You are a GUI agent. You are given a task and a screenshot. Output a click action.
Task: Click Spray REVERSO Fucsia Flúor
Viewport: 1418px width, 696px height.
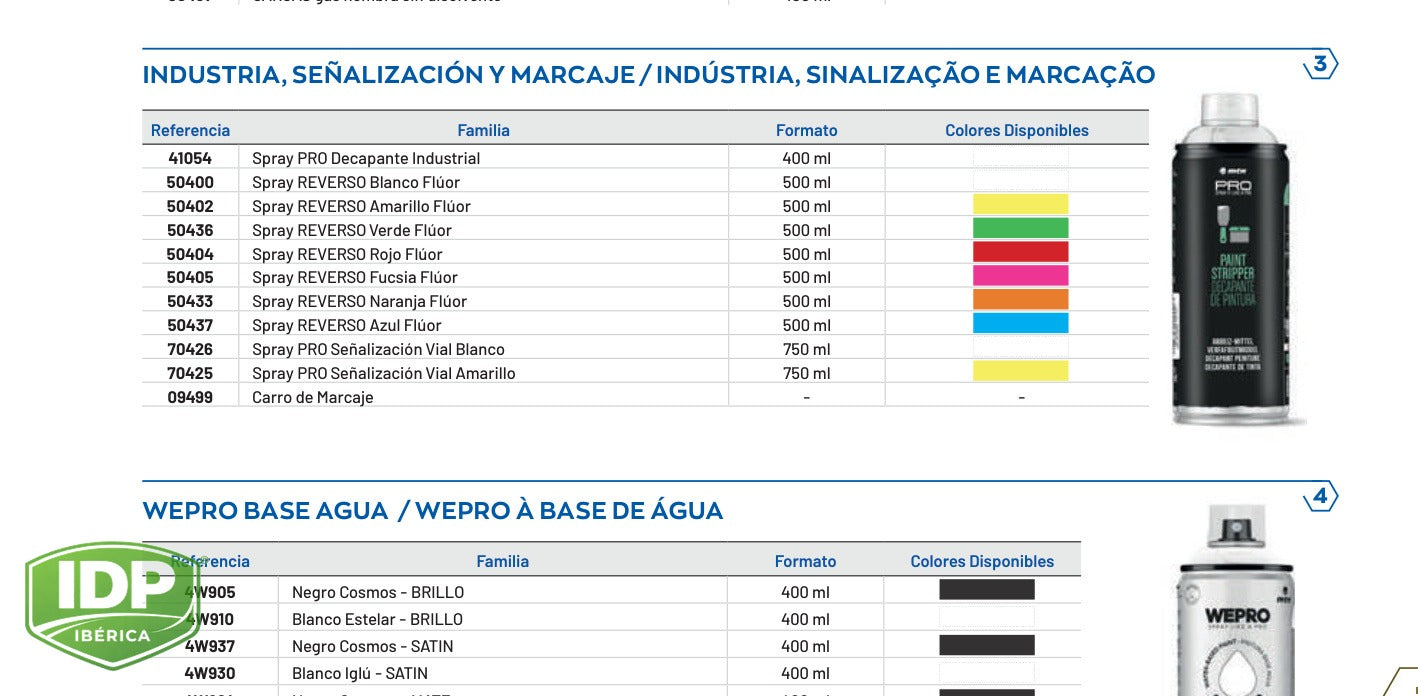[x=355, y=277]
